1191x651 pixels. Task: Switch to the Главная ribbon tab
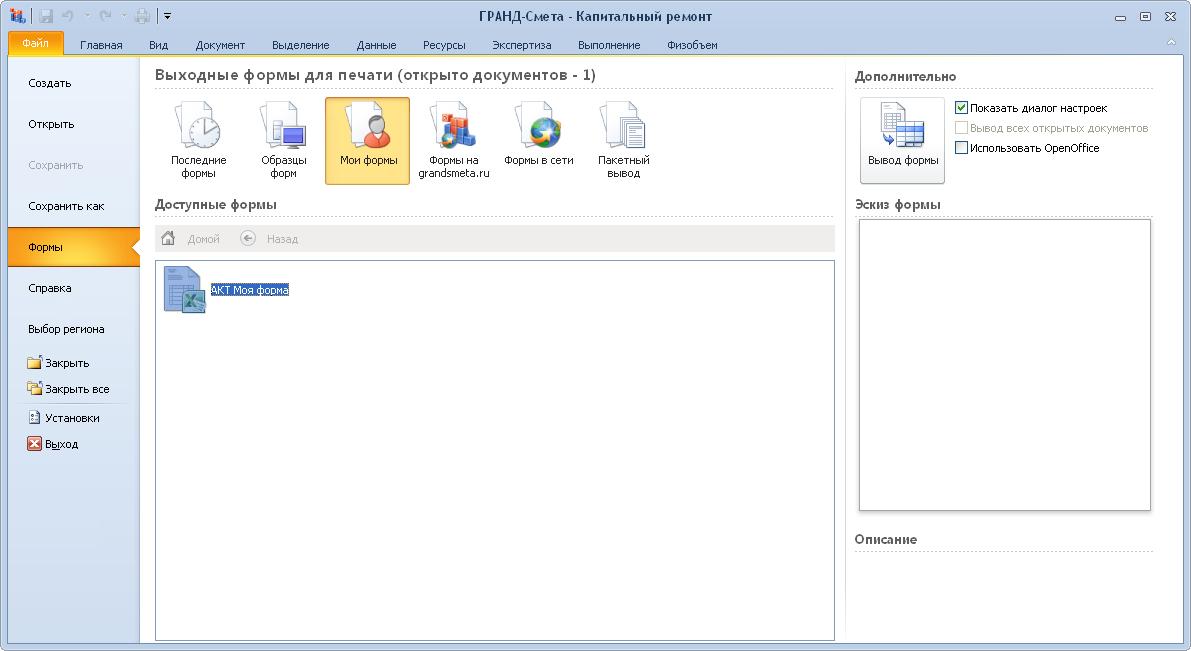point(101,45)
